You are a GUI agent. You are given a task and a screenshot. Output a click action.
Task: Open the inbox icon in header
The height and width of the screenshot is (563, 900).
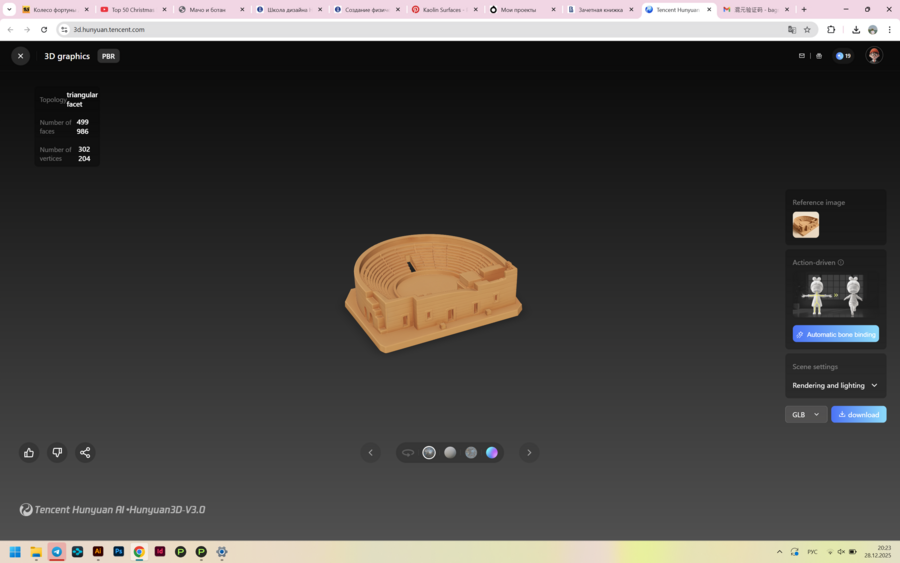[802, 56]
